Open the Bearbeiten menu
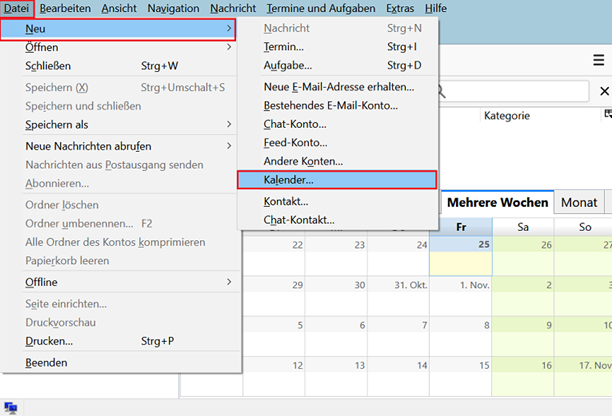612x416 pixels. click(65, 8)
